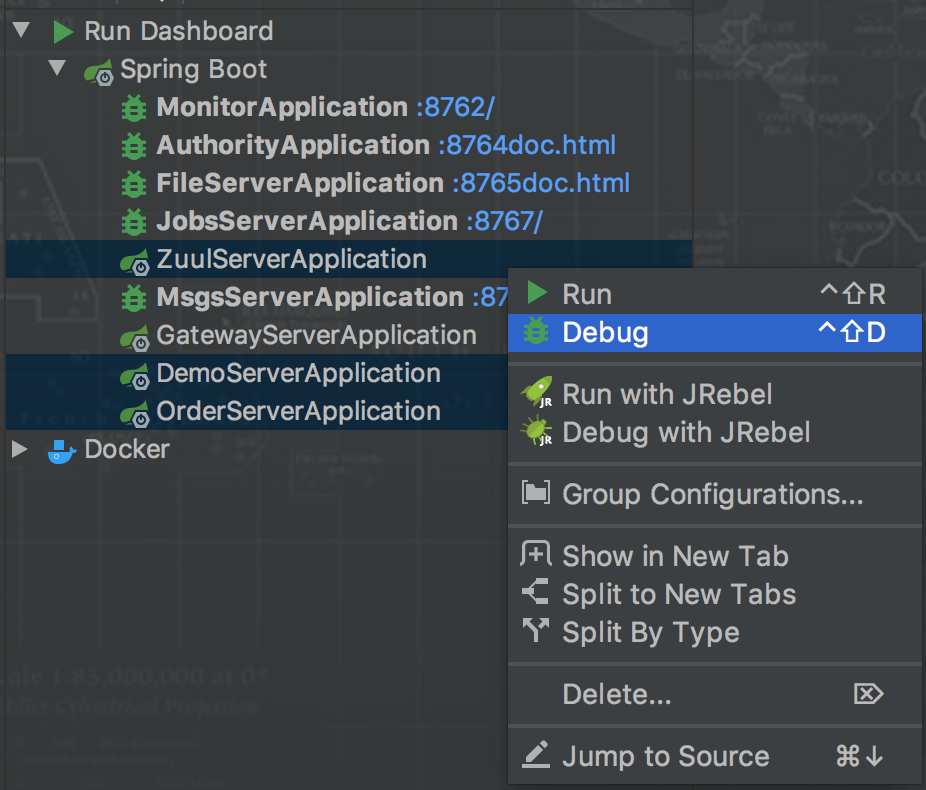Click the ^⇧R shortcut beside Run
This screenshot has height=790, width=926.
click(x=853, y=293)
